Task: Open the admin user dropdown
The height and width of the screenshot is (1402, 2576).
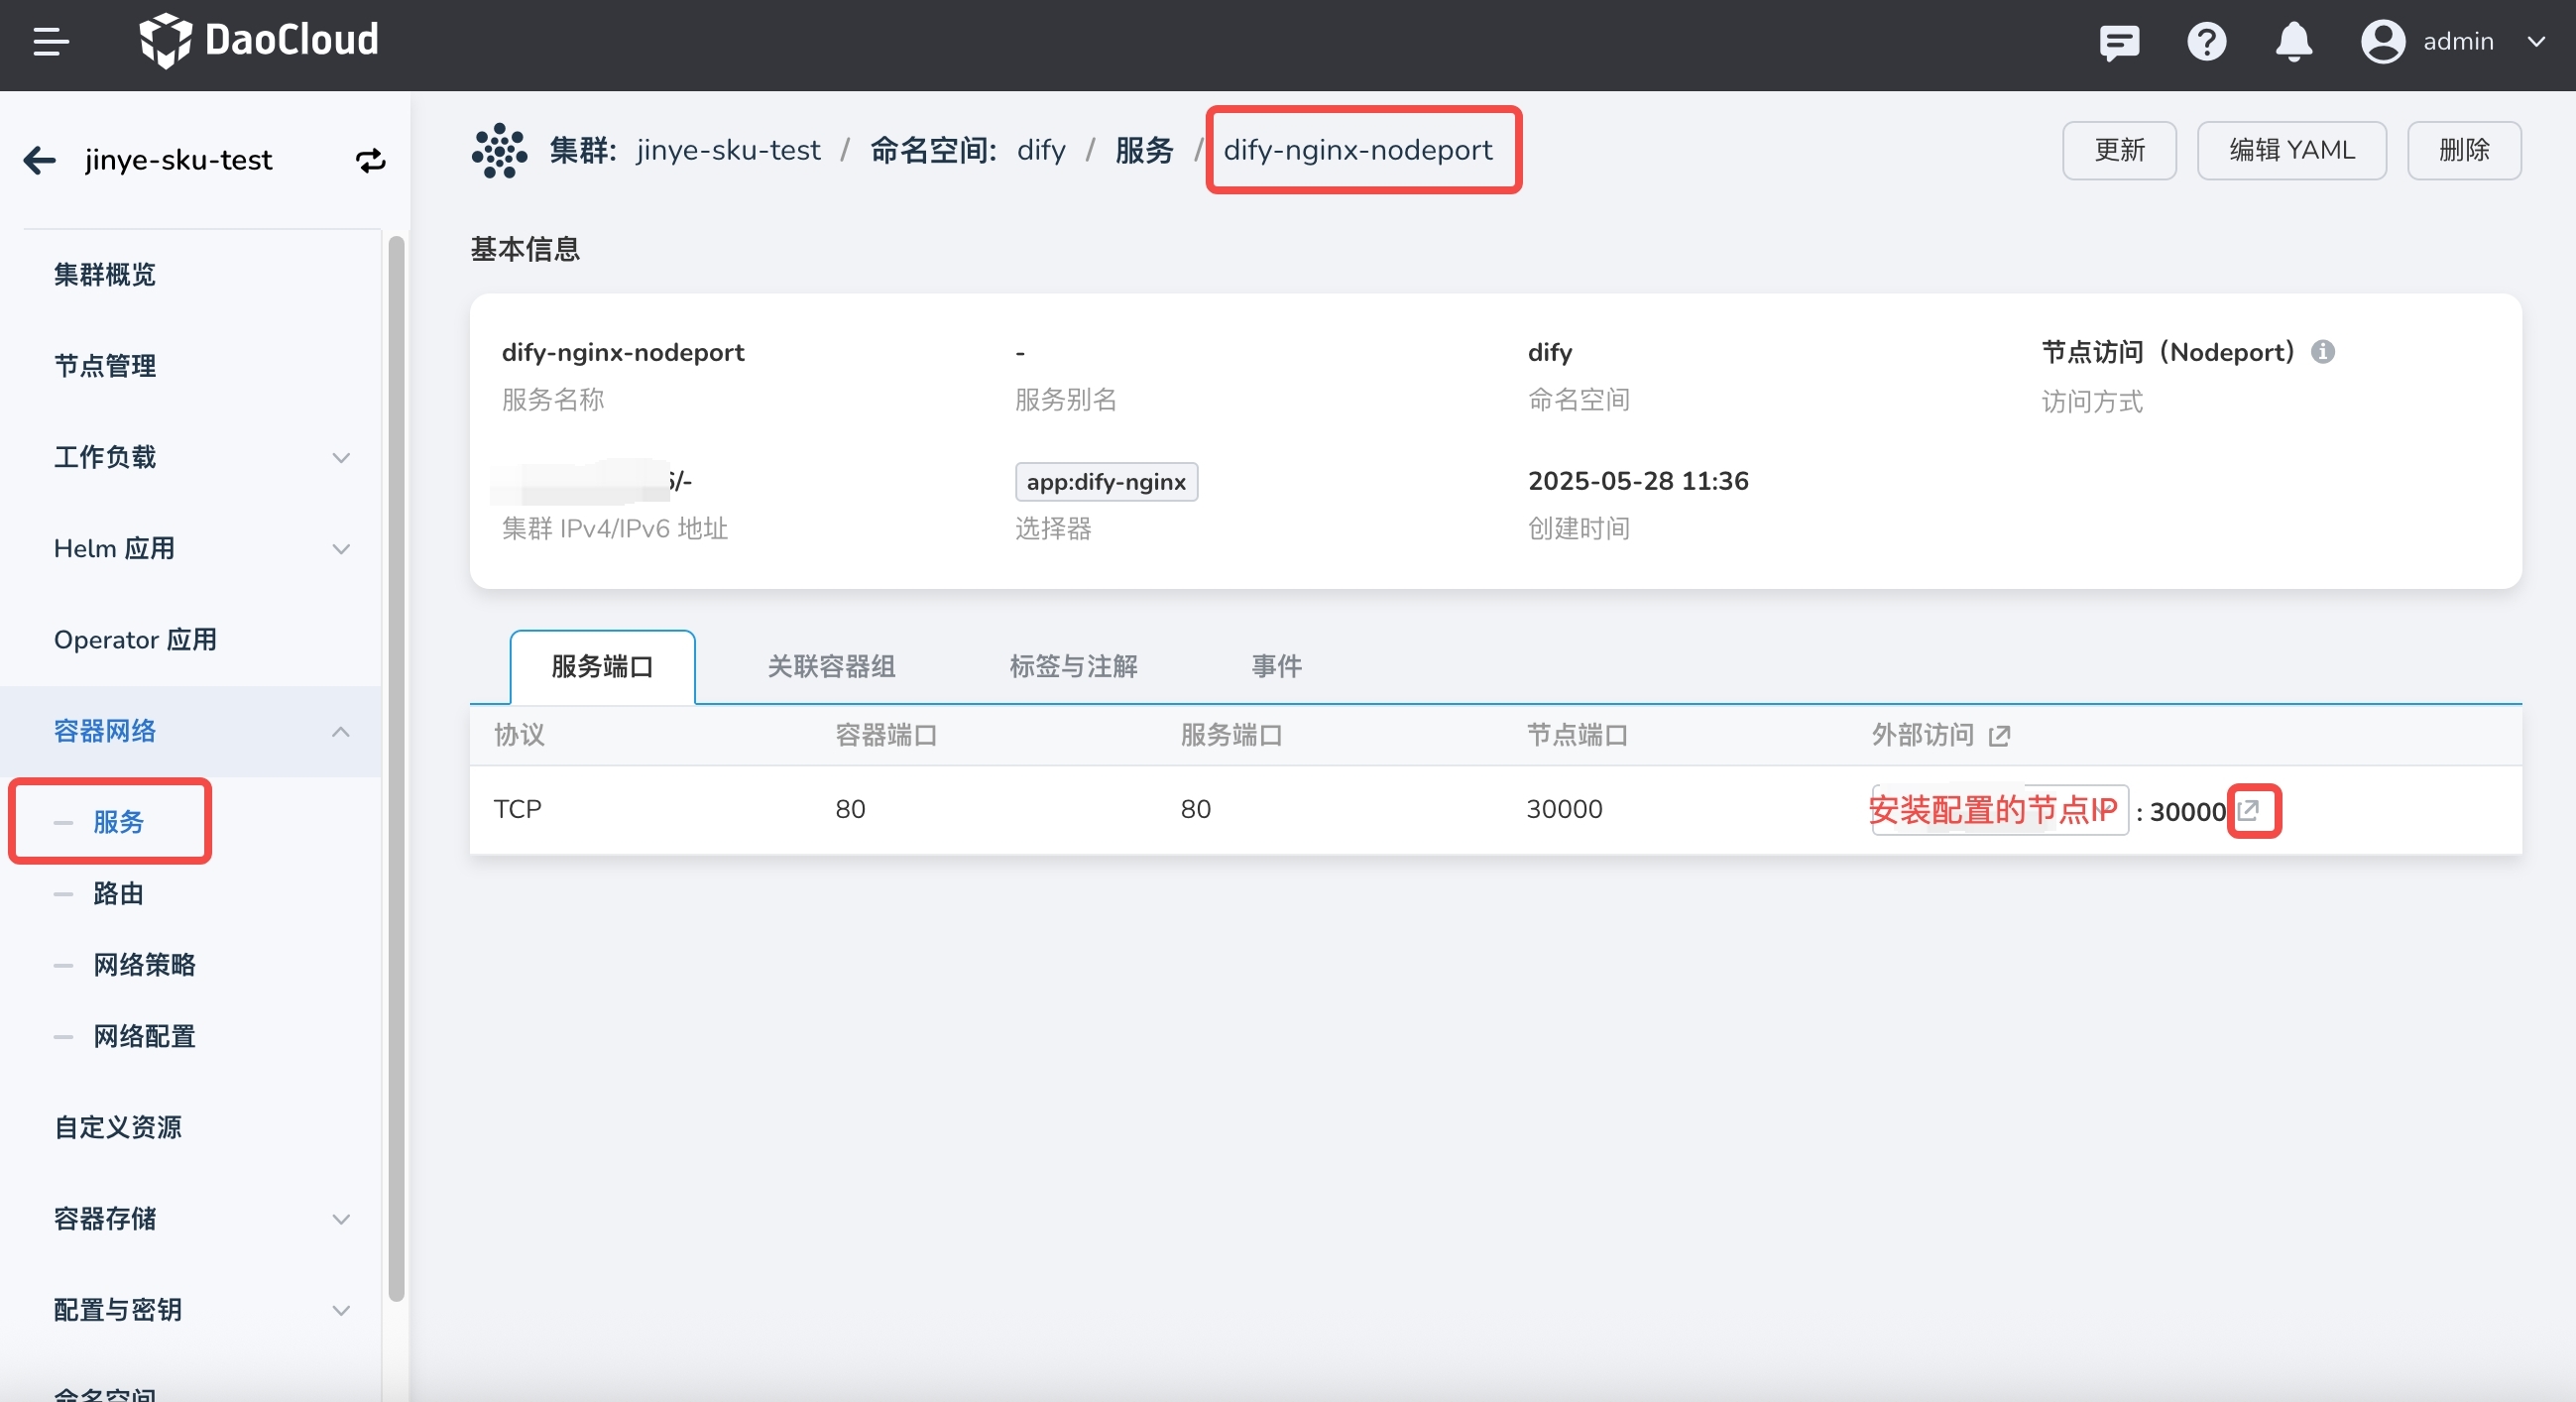Action: [x=2456, y=42]
